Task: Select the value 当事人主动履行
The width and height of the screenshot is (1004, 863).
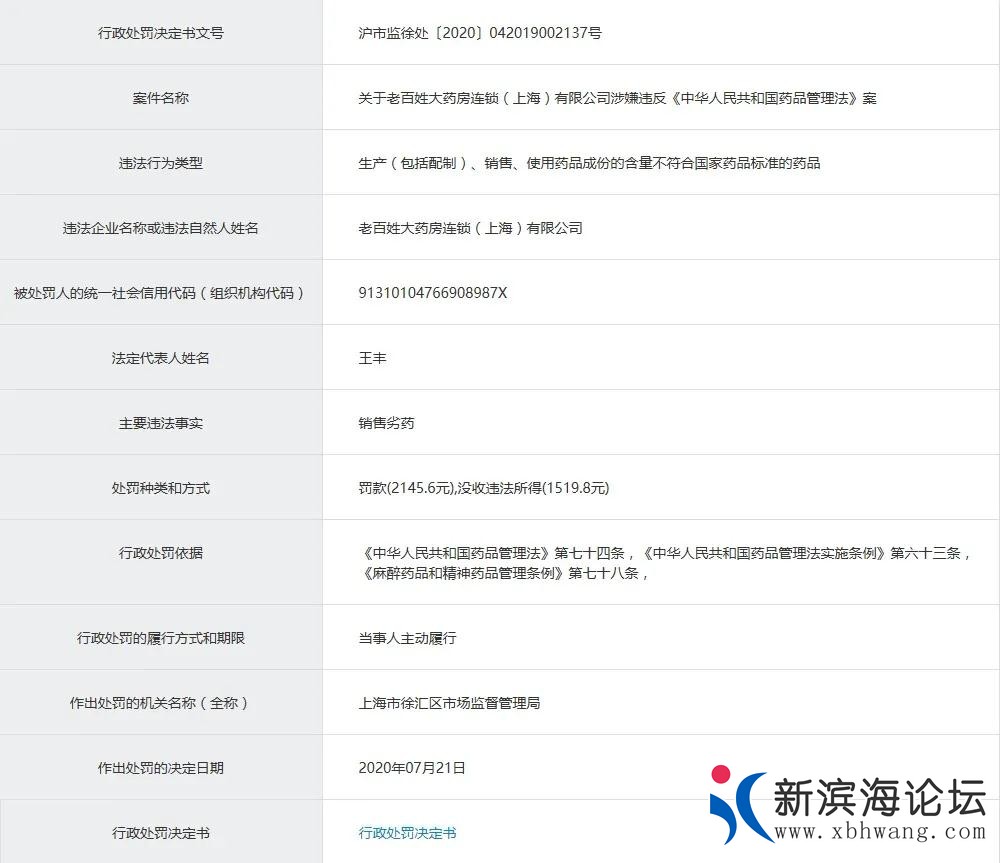Action: click(408, 638)
